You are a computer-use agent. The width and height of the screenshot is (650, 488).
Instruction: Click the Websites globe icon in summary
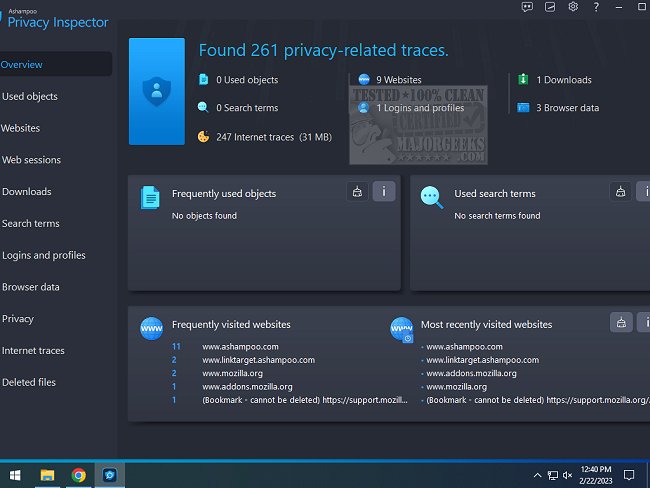tap(364, 79)
